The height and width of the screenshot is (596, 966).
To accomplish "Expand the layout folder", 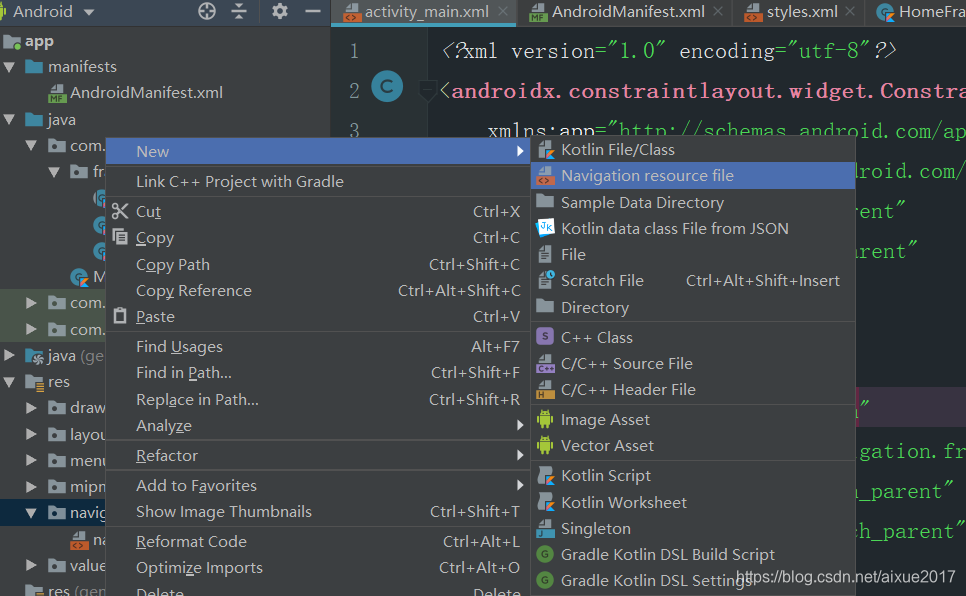I will (x=31, y=435).
